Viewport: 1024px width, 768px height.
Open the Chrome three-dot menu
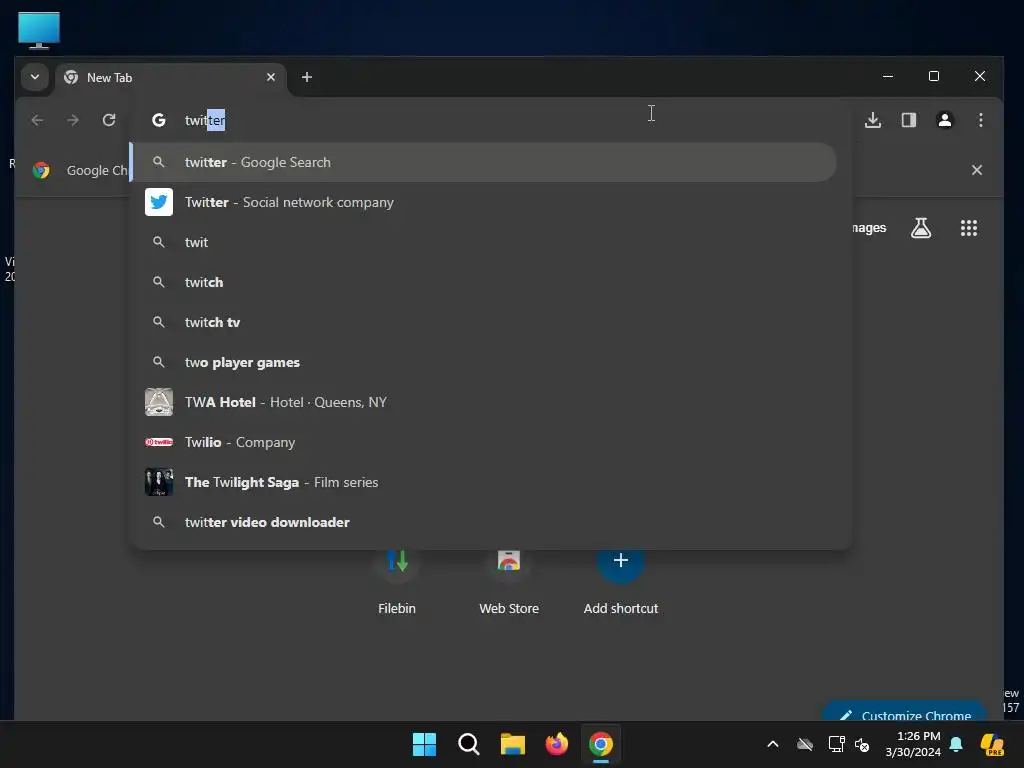tap(980, 120)
